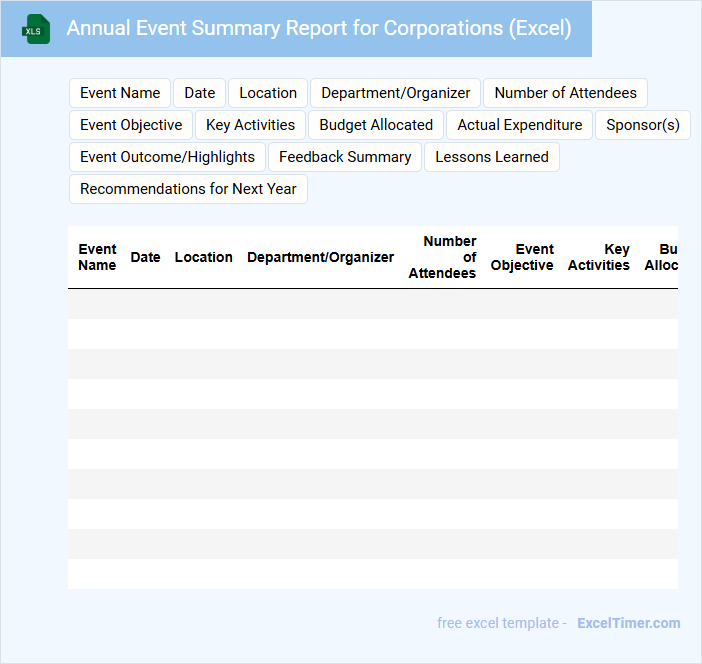
Task: Click the Key Activities column header
Action: pos(599,257)
